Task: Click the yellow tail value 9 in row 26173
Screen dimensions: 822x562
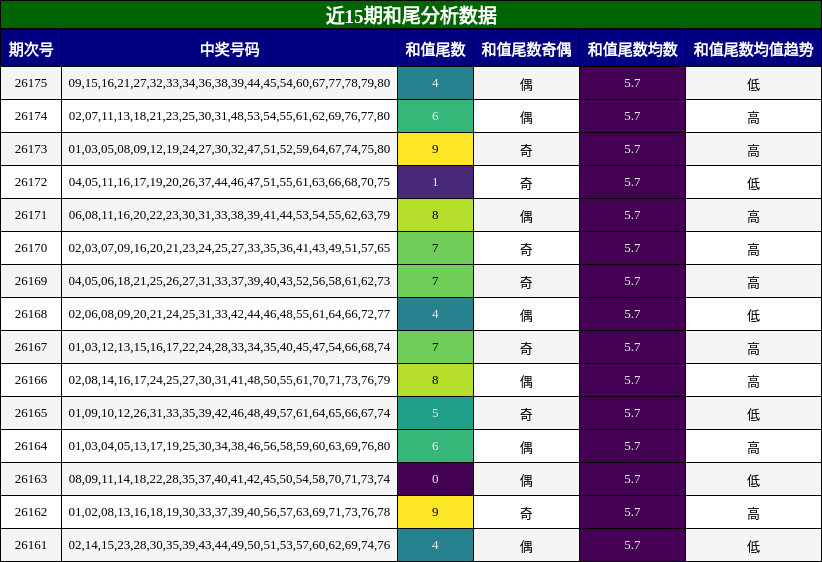Action: [x=436, y=149]
